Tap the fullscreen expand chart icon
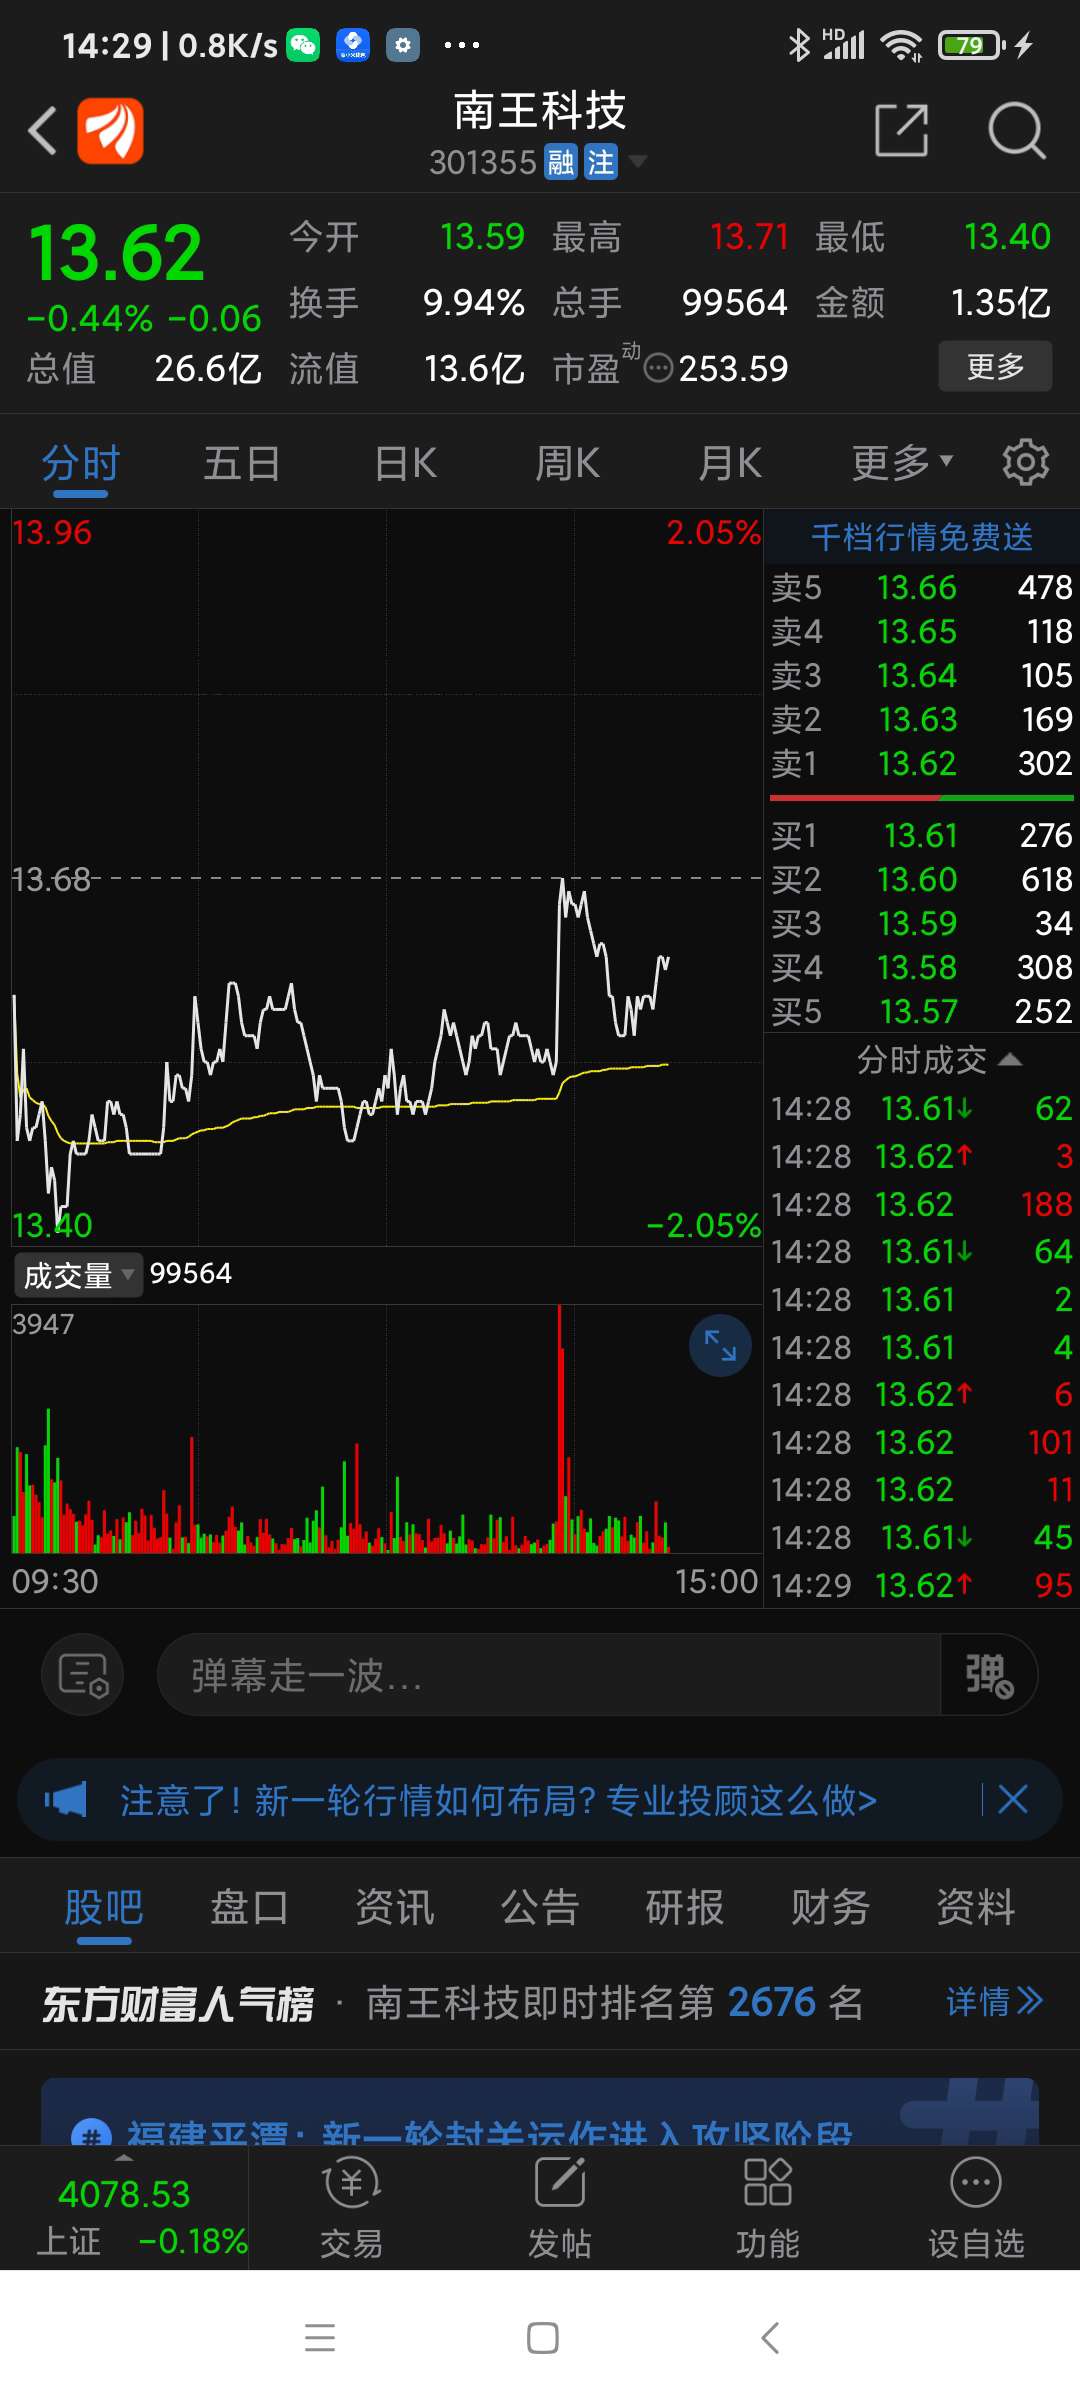Image resolution: width=1080 pixels, height=2400 pixels. tap(720, 1346)
